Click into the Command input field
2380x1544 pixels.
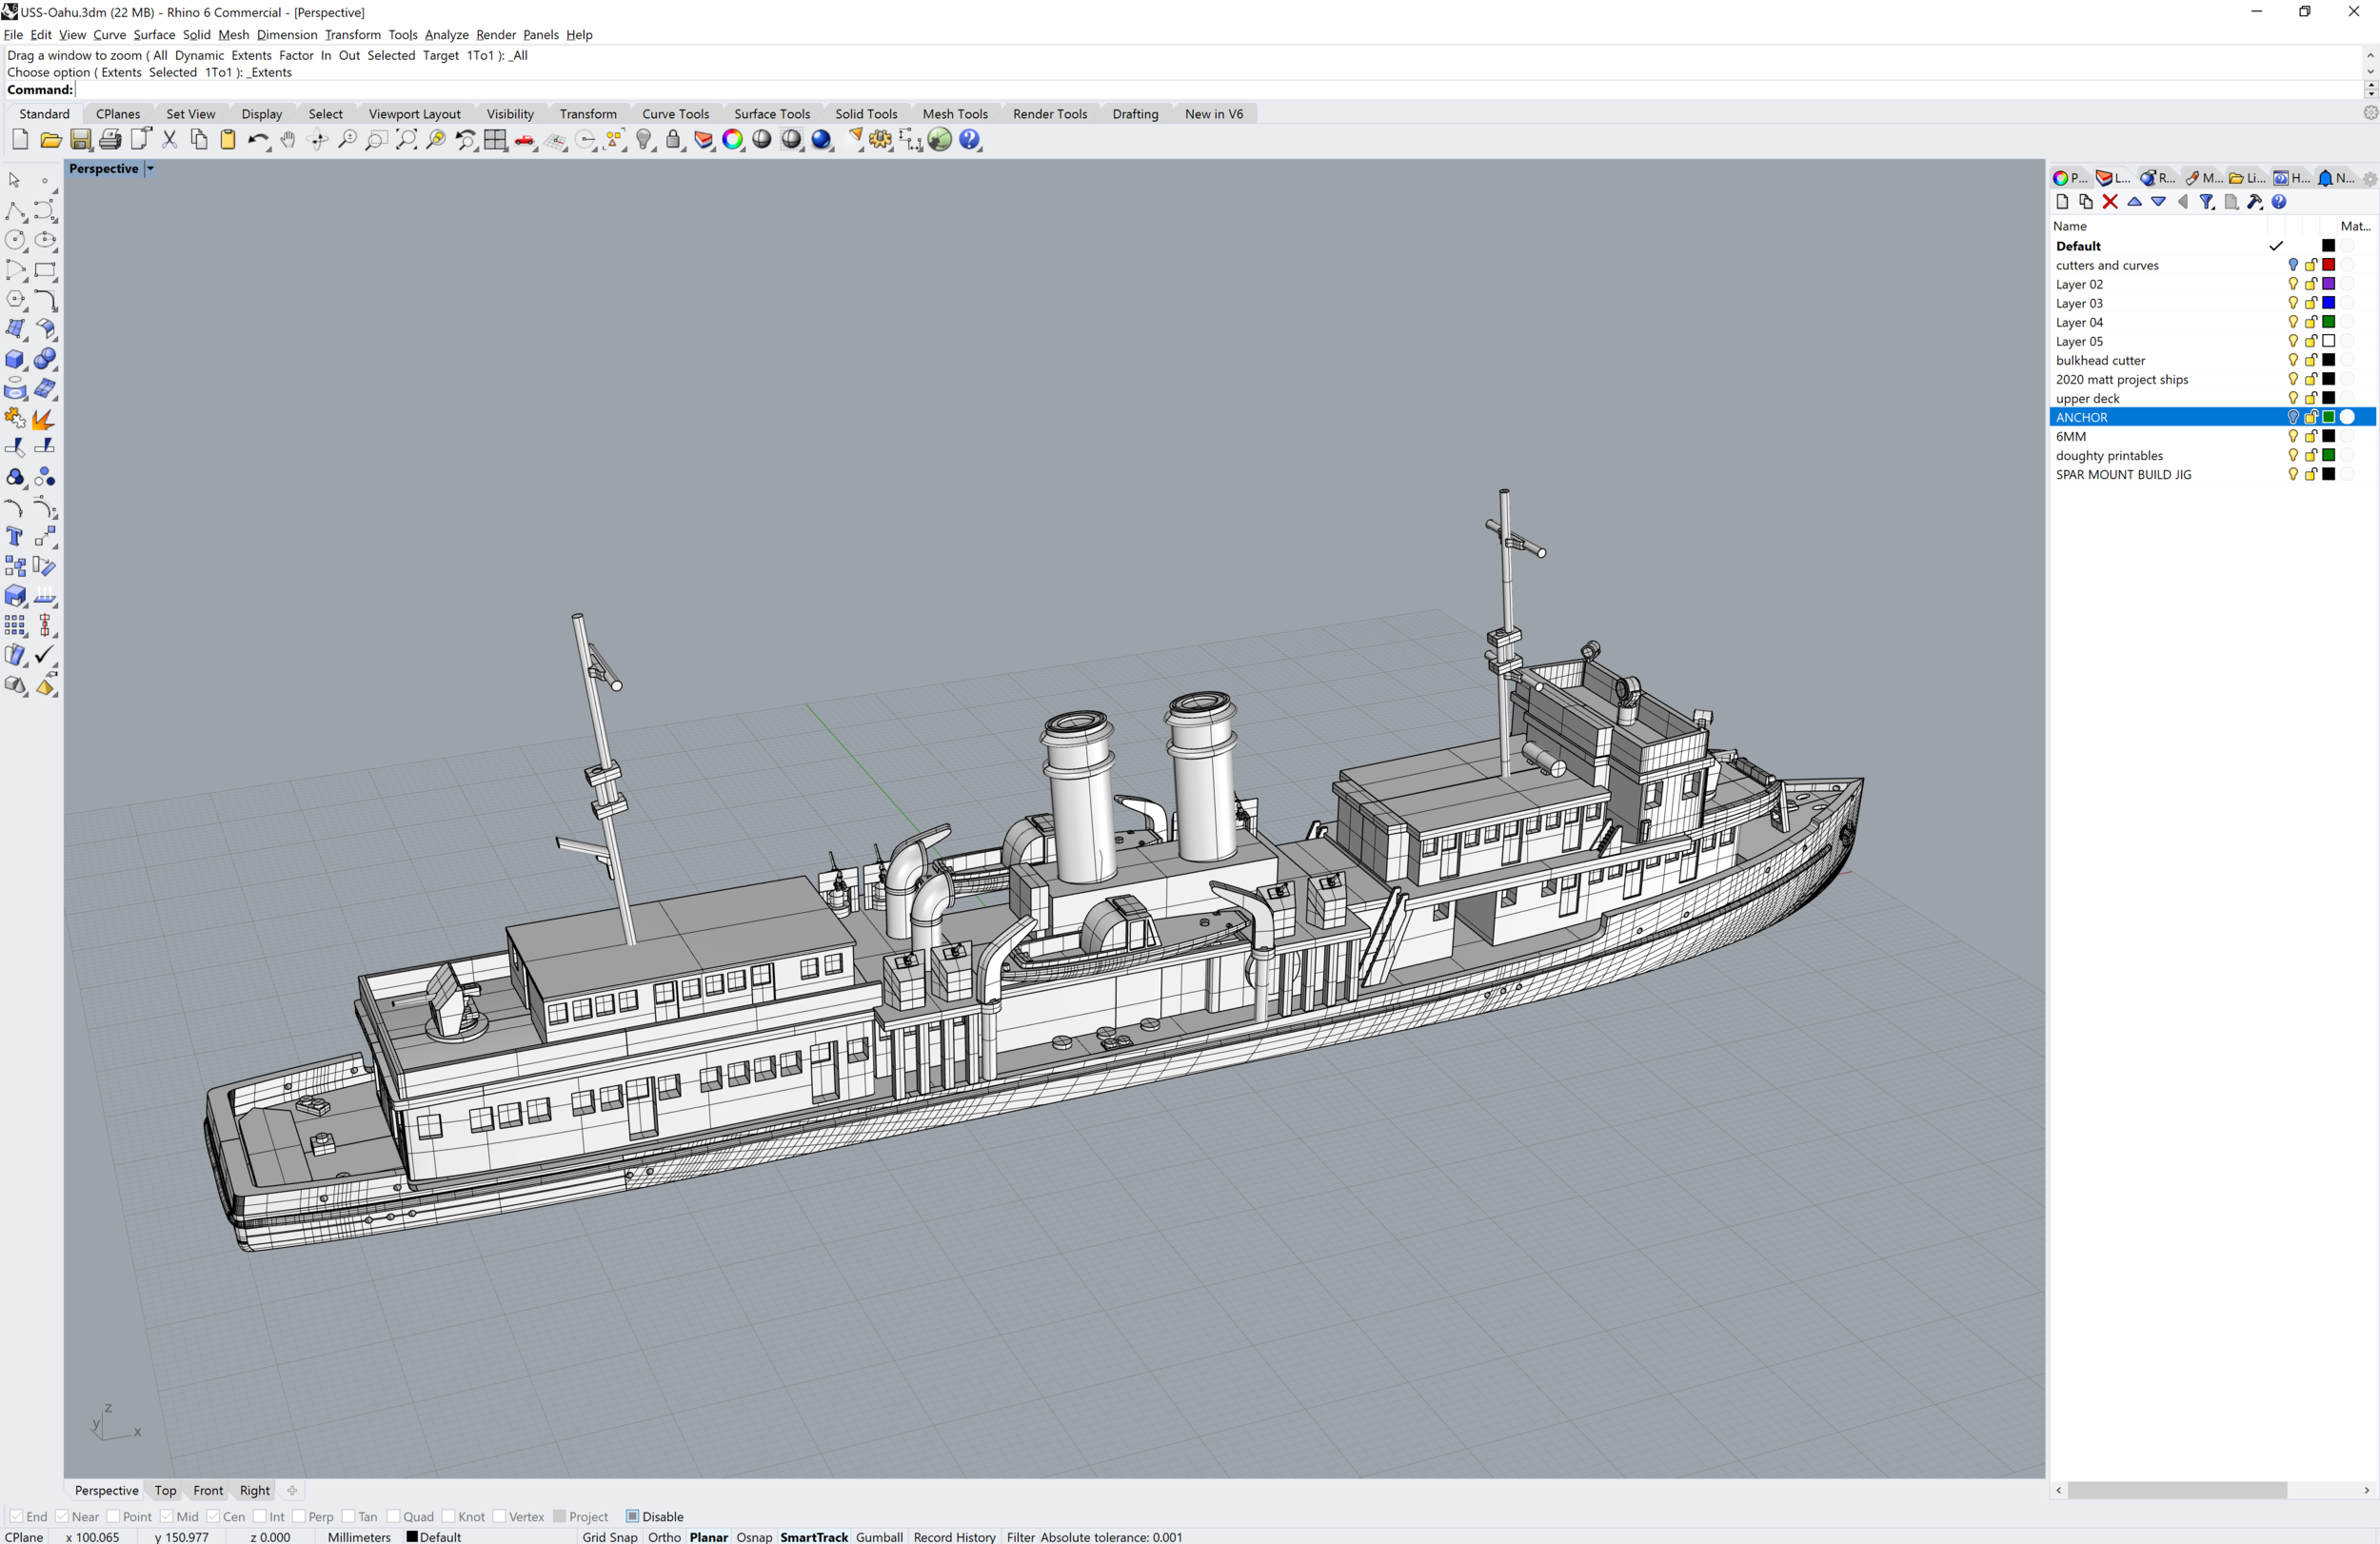[x=1218, y=90]
